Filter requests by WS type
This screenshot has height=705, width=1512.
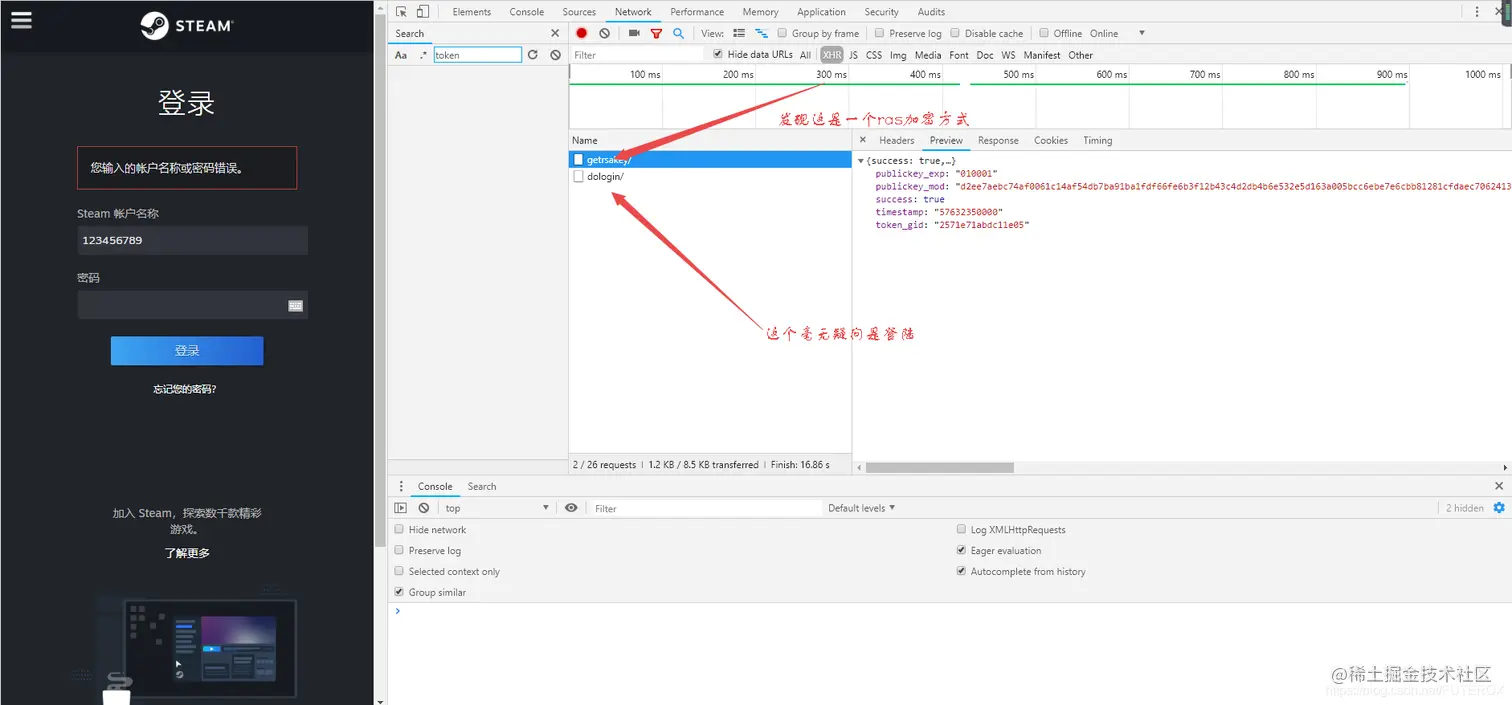pos(1008,55)
